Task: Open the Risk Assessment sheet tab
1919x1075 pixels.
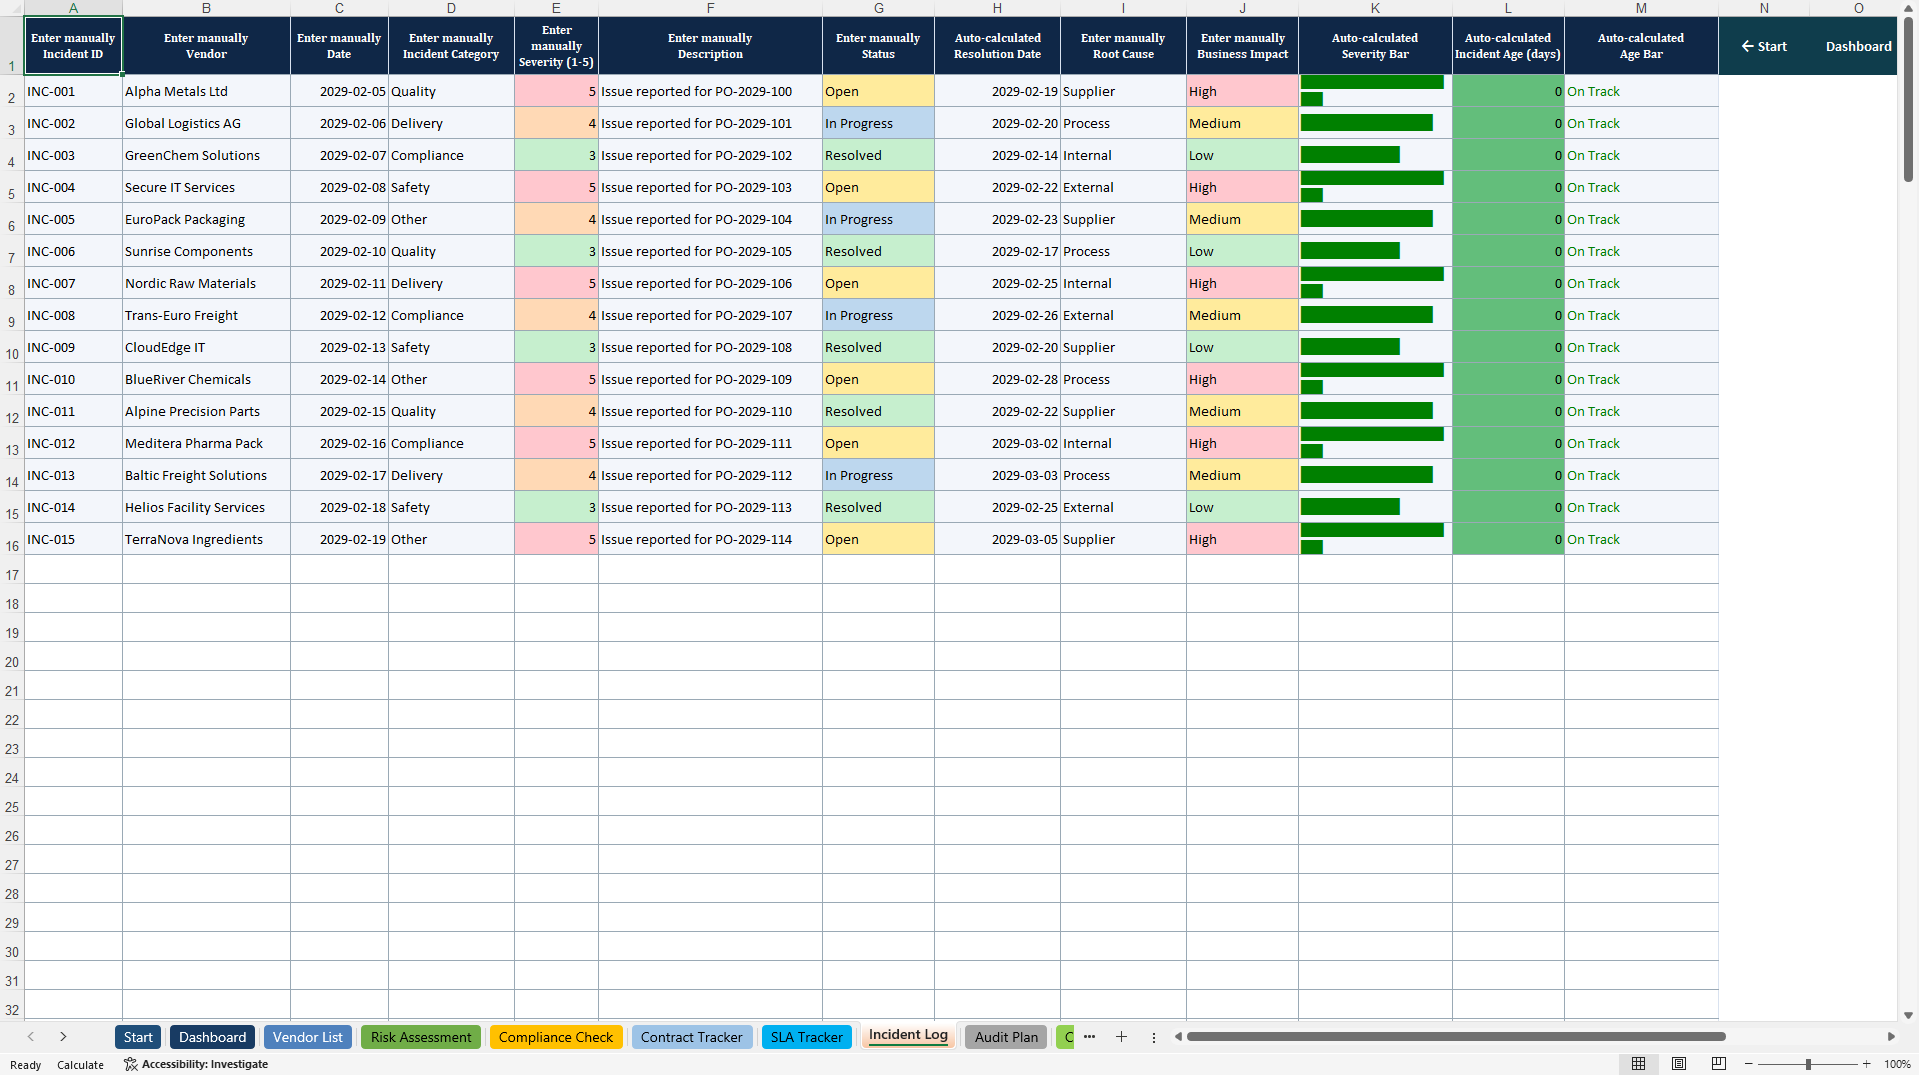Action: click(x=421, y=1037)
